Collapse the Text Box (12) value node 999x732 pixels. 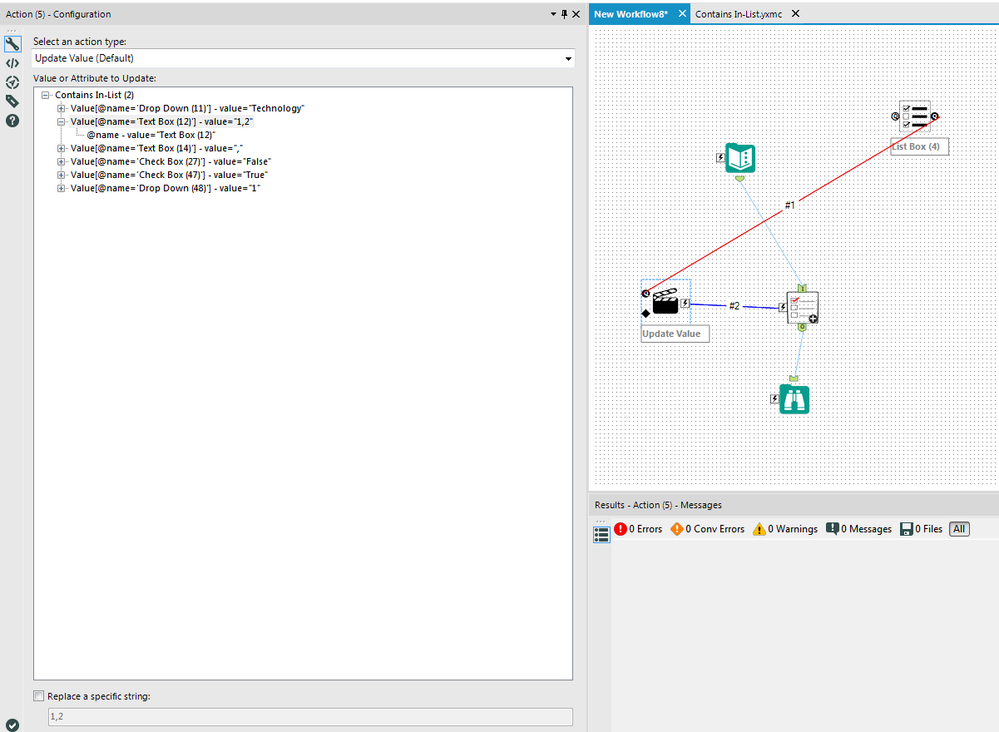click(x=61, y=122)
